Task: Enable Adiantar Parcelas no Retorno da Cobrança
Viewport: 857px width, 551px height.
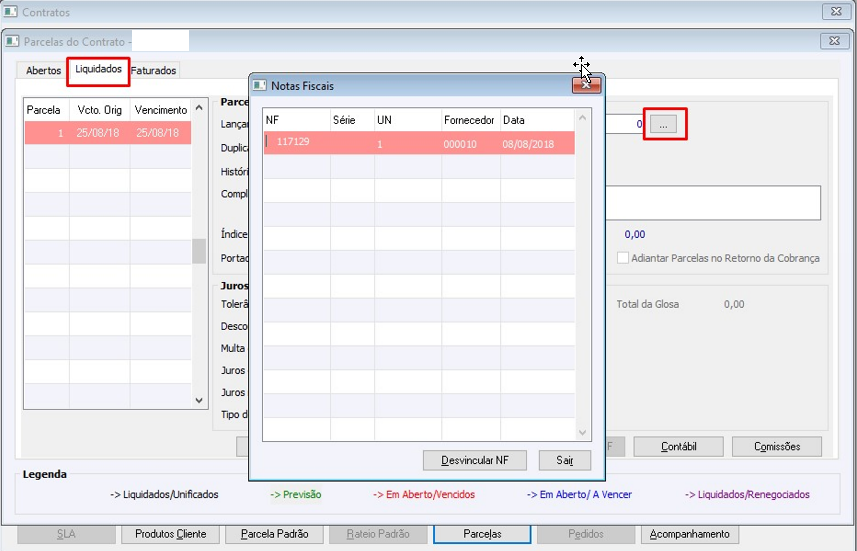Action: pos(623,258)
